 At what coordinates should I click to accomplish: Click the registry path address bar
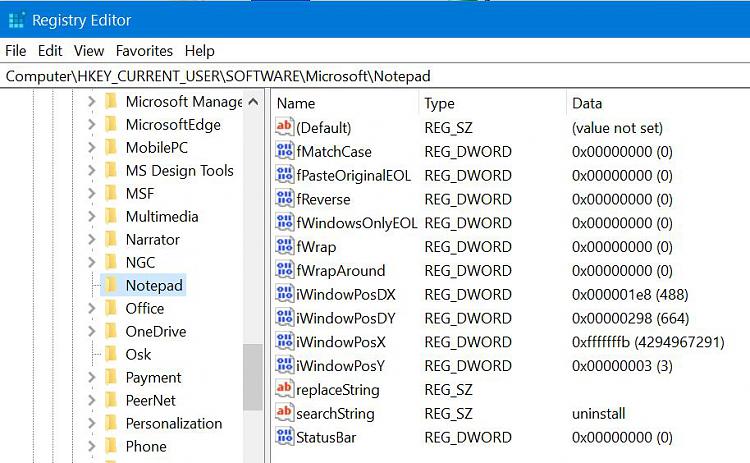[x=375, y=76]
